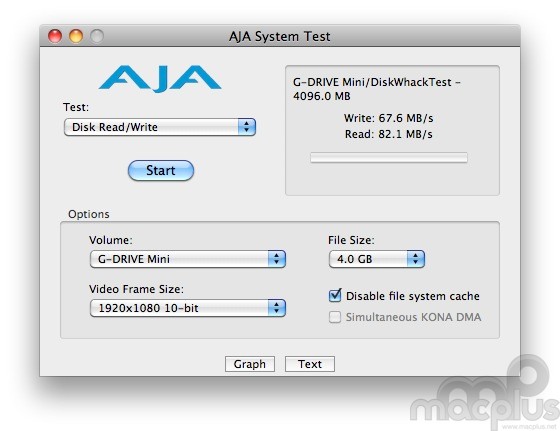The height and width of the screenshot is (431, 560).
Task: Click the File Size: label
Action: 351,240
